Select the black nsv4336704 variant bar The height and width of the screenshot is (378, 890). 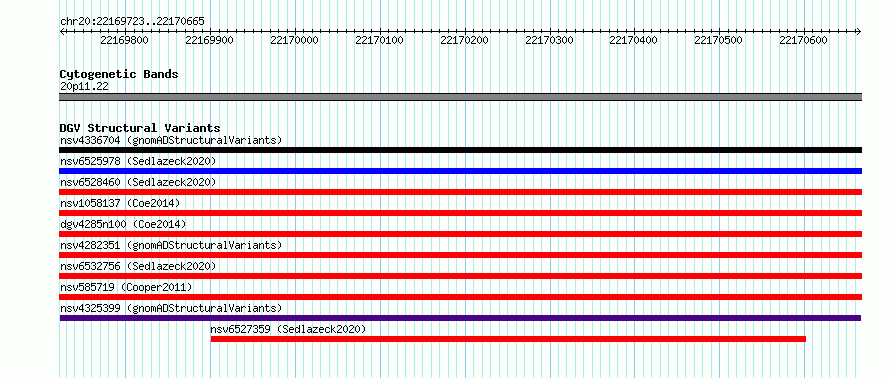coord(461,150)
